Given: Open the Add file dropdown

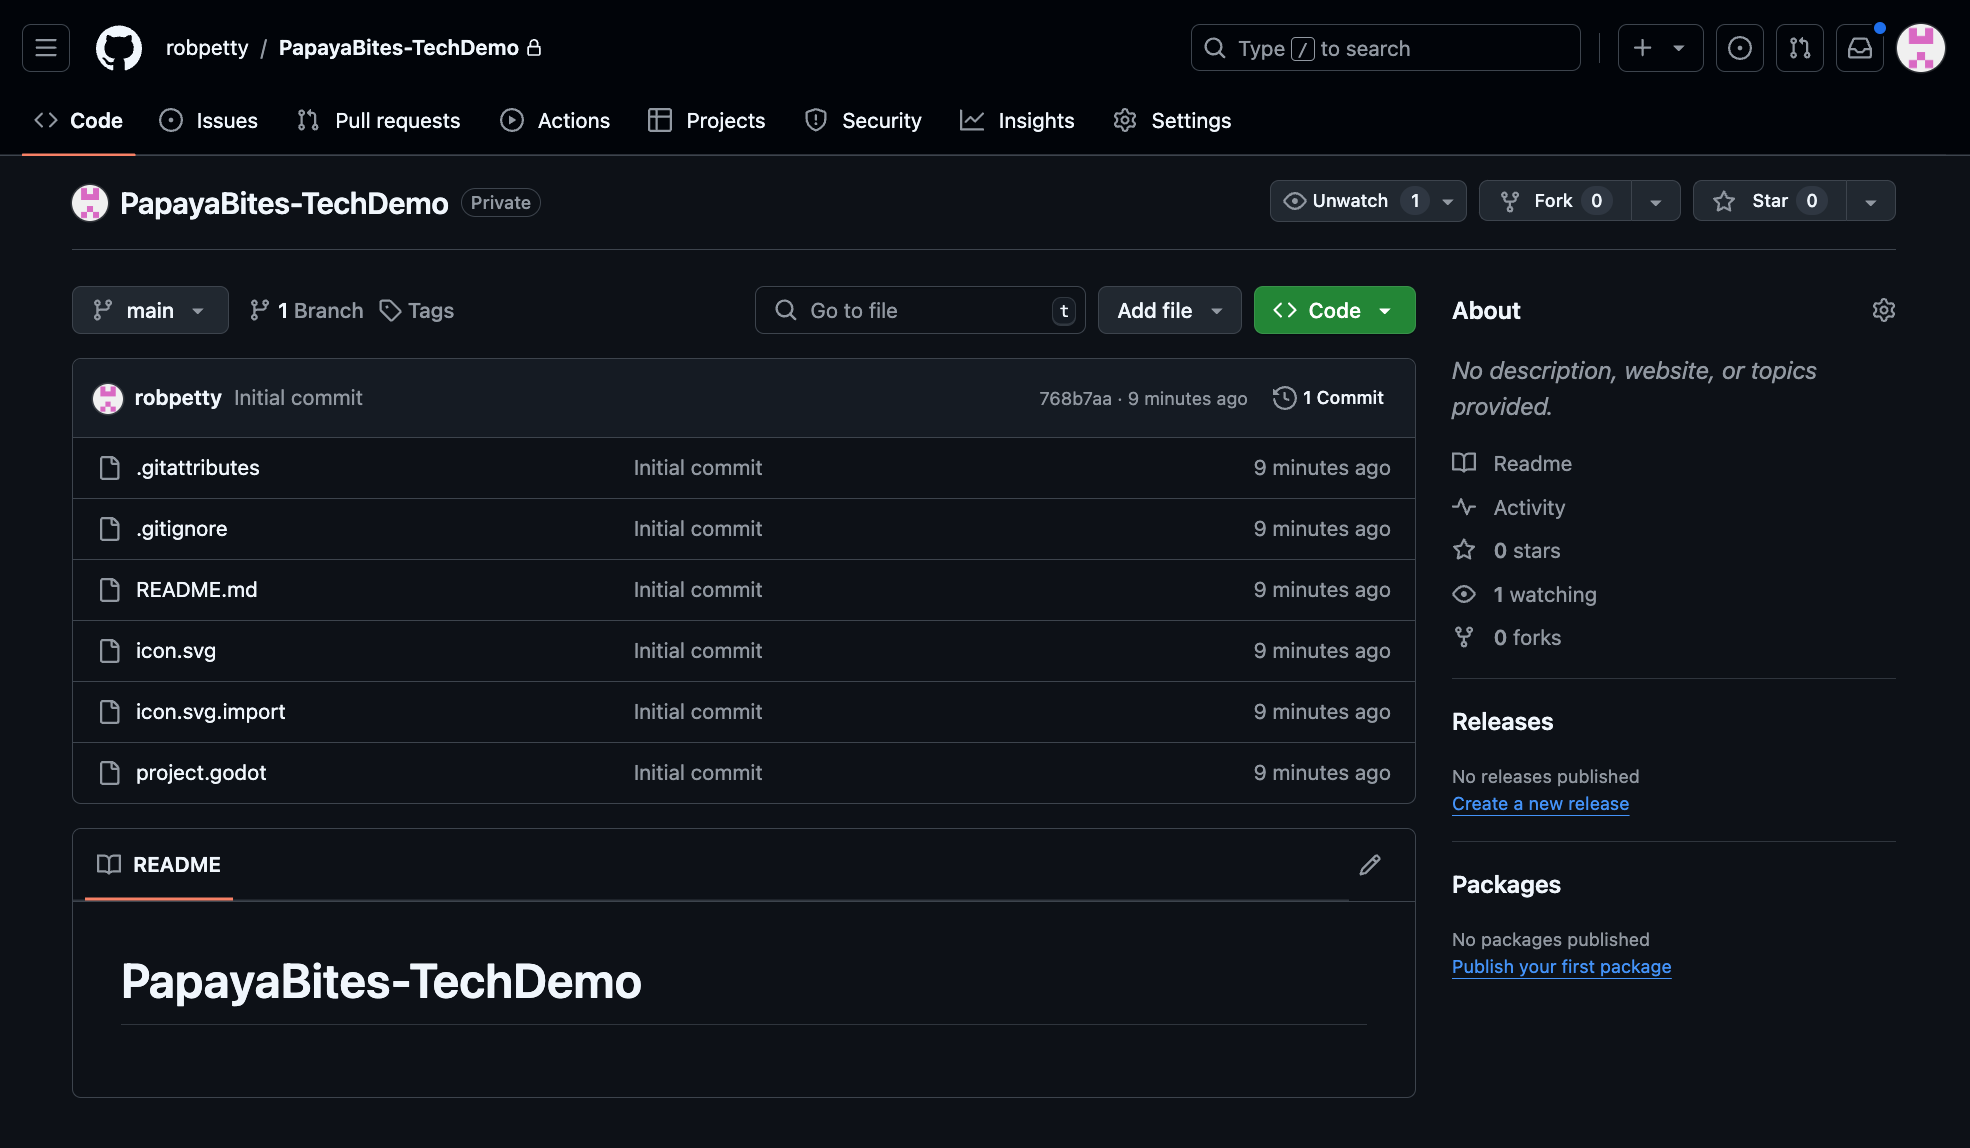Looking at the screenshot, I should [x=1169, y=310].
